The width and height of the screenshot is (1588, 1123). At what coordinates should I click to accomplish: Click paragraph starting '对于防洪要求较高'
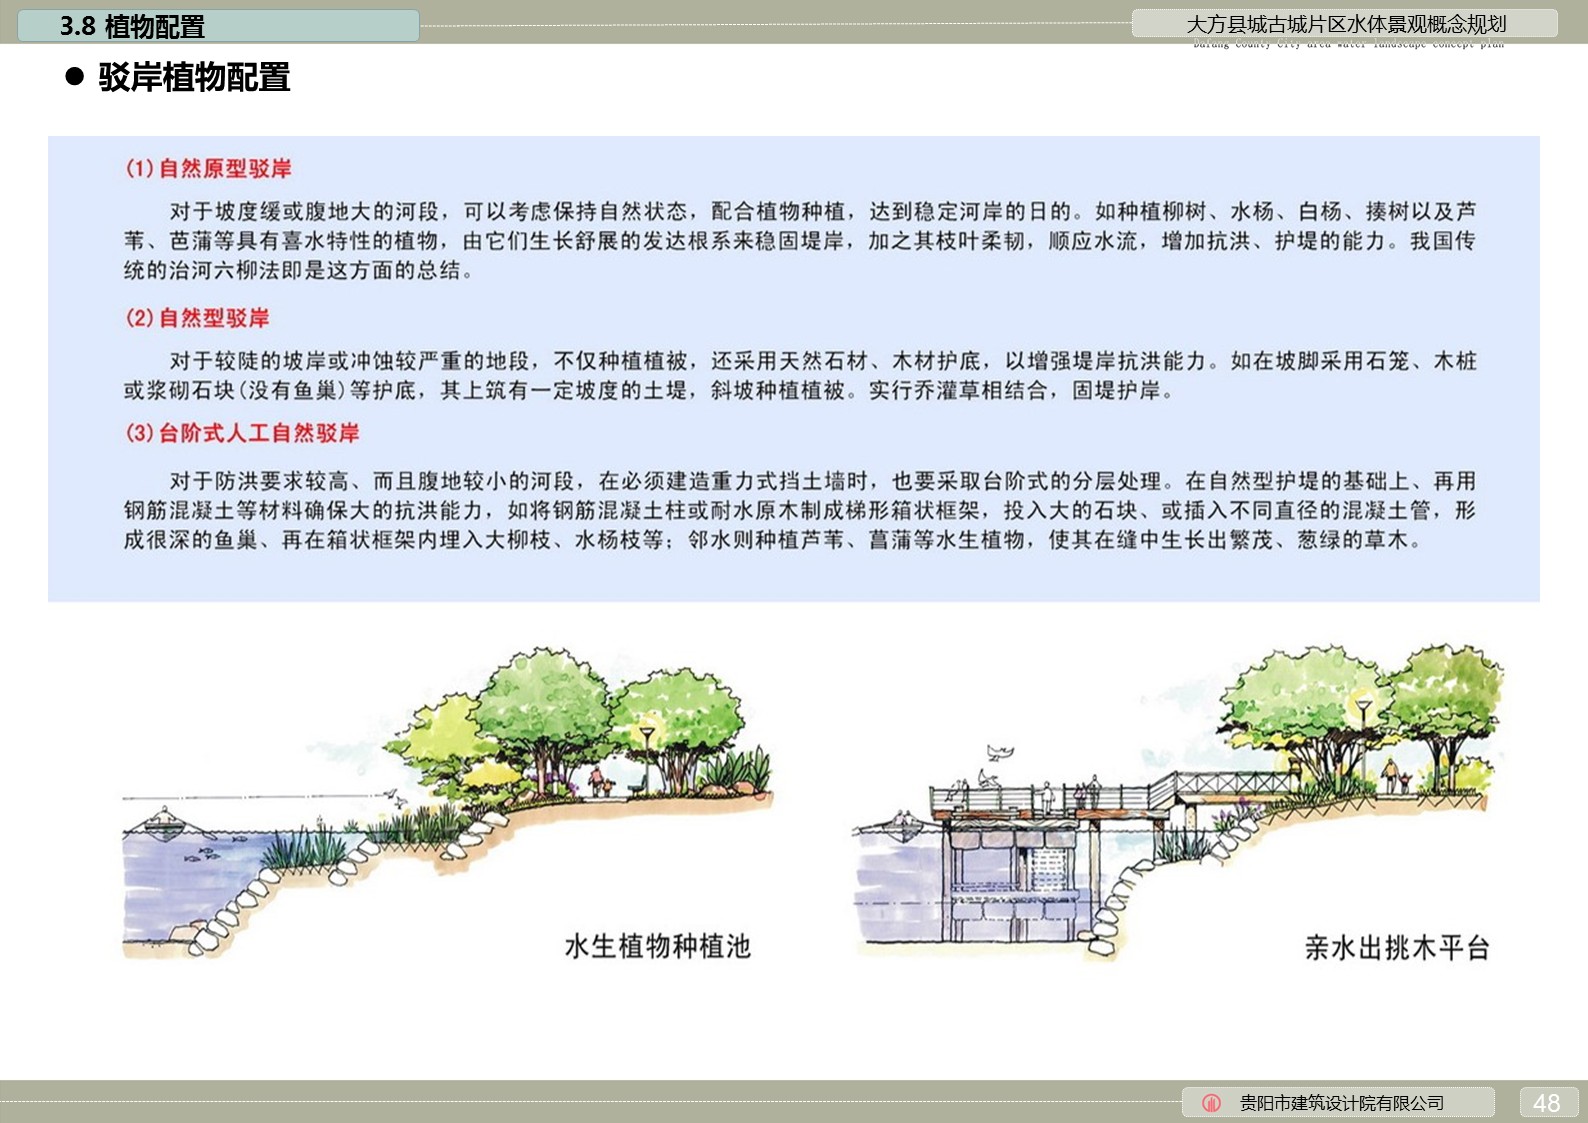point(800,510)
